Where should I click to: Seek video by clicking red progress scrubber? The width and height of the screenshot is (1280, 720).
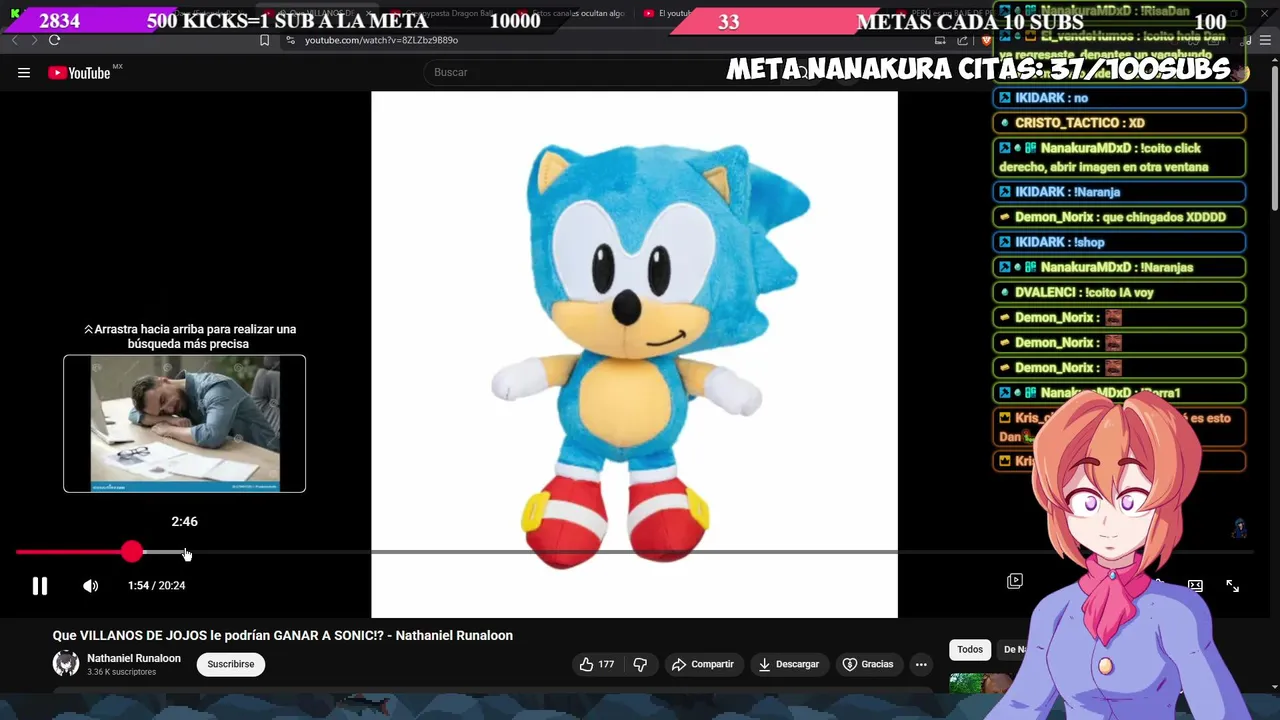pyautogui.click(x=132, y=551)
